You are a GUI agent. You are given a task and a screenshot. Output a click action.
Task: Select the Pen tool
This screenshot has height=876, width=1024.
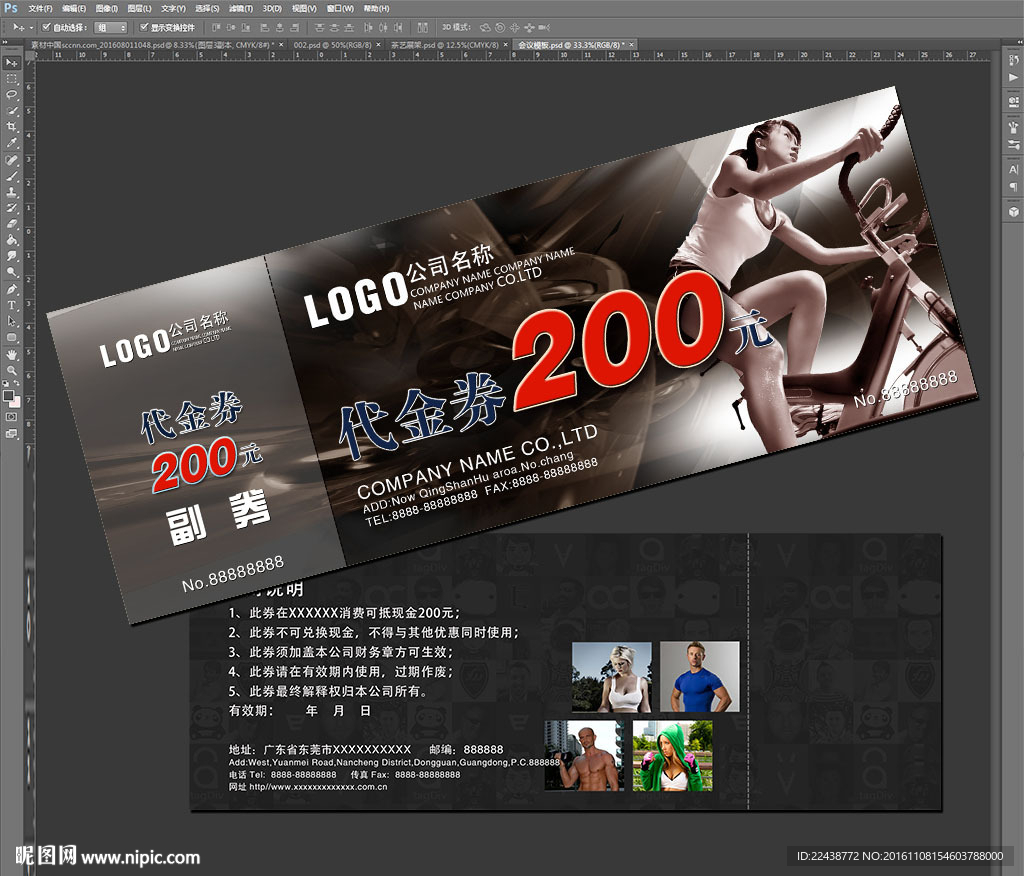pos(12,289)
